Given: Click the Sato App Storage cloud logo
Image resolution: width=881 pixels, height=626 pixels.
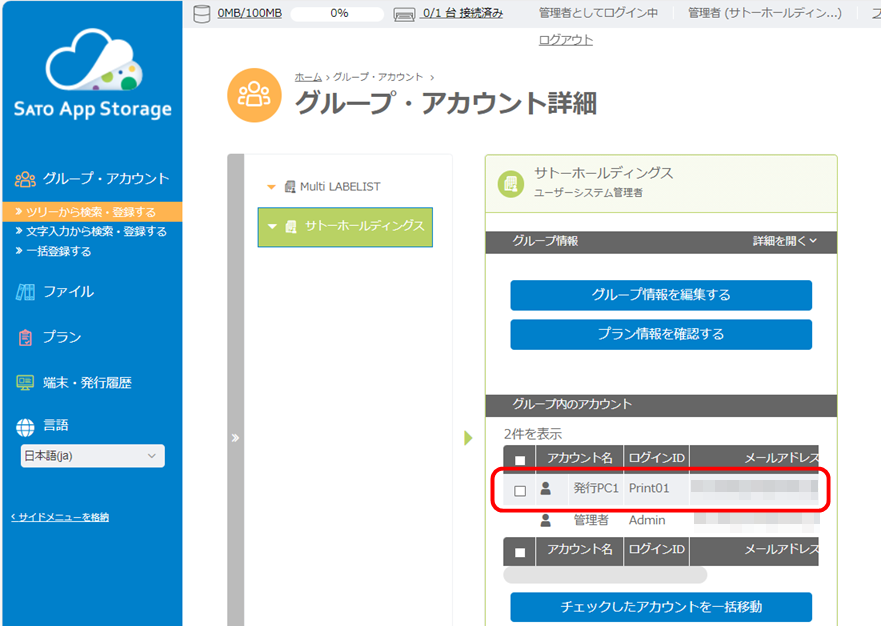Looking at the screenshot, I should coord(93,74).
